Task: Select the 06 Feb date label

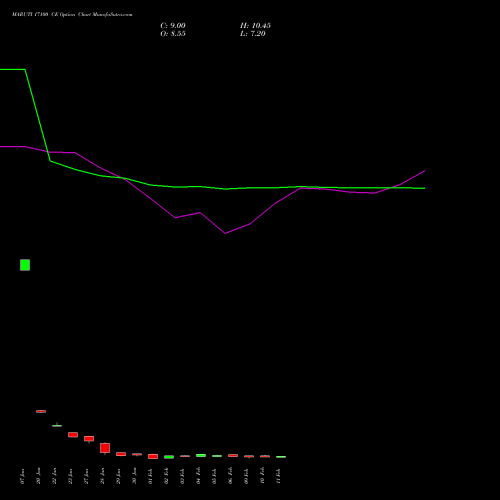Action: click(230, 476)
